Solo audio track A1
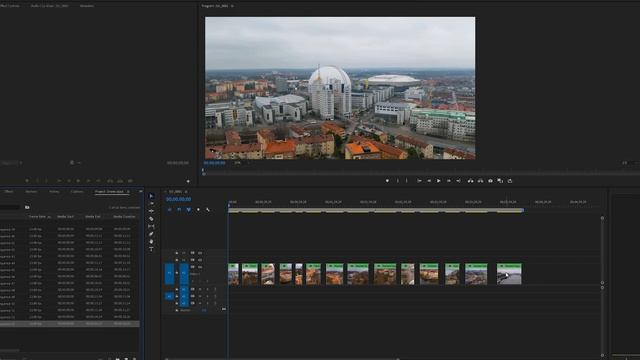Image resolution: width=640 pixels, height=360 pixels. pyautogui.click(x=207, y=289)
